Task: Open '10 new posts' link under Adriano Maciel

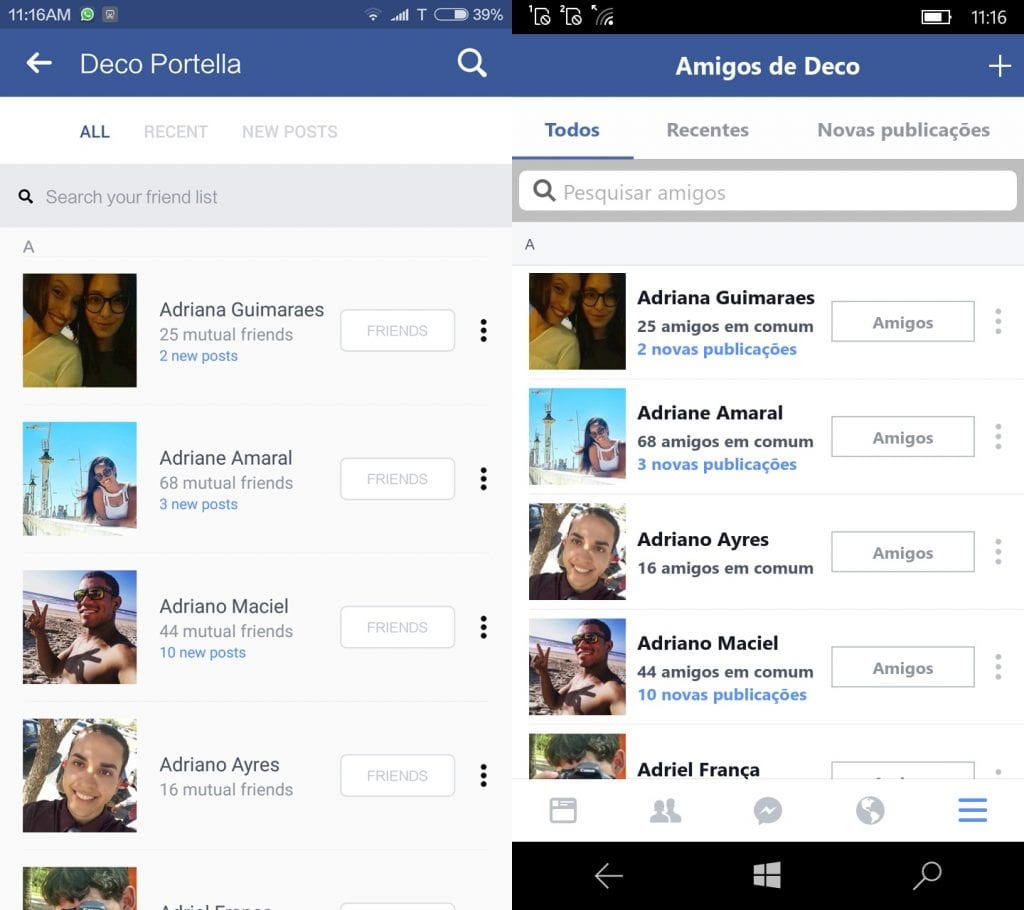Action: (x=202, y=653)
